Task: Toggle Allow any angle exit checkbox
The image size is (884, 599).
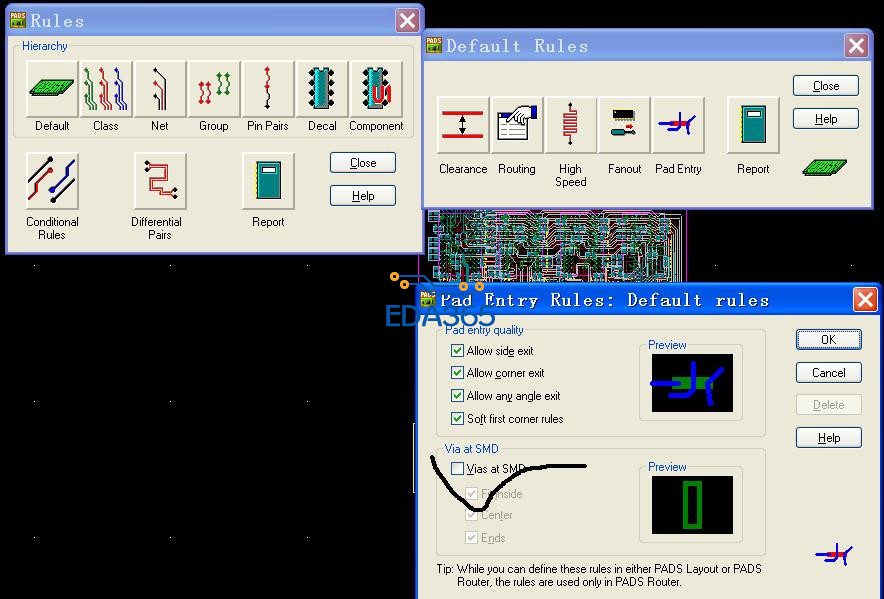Action: coord(457,395)
